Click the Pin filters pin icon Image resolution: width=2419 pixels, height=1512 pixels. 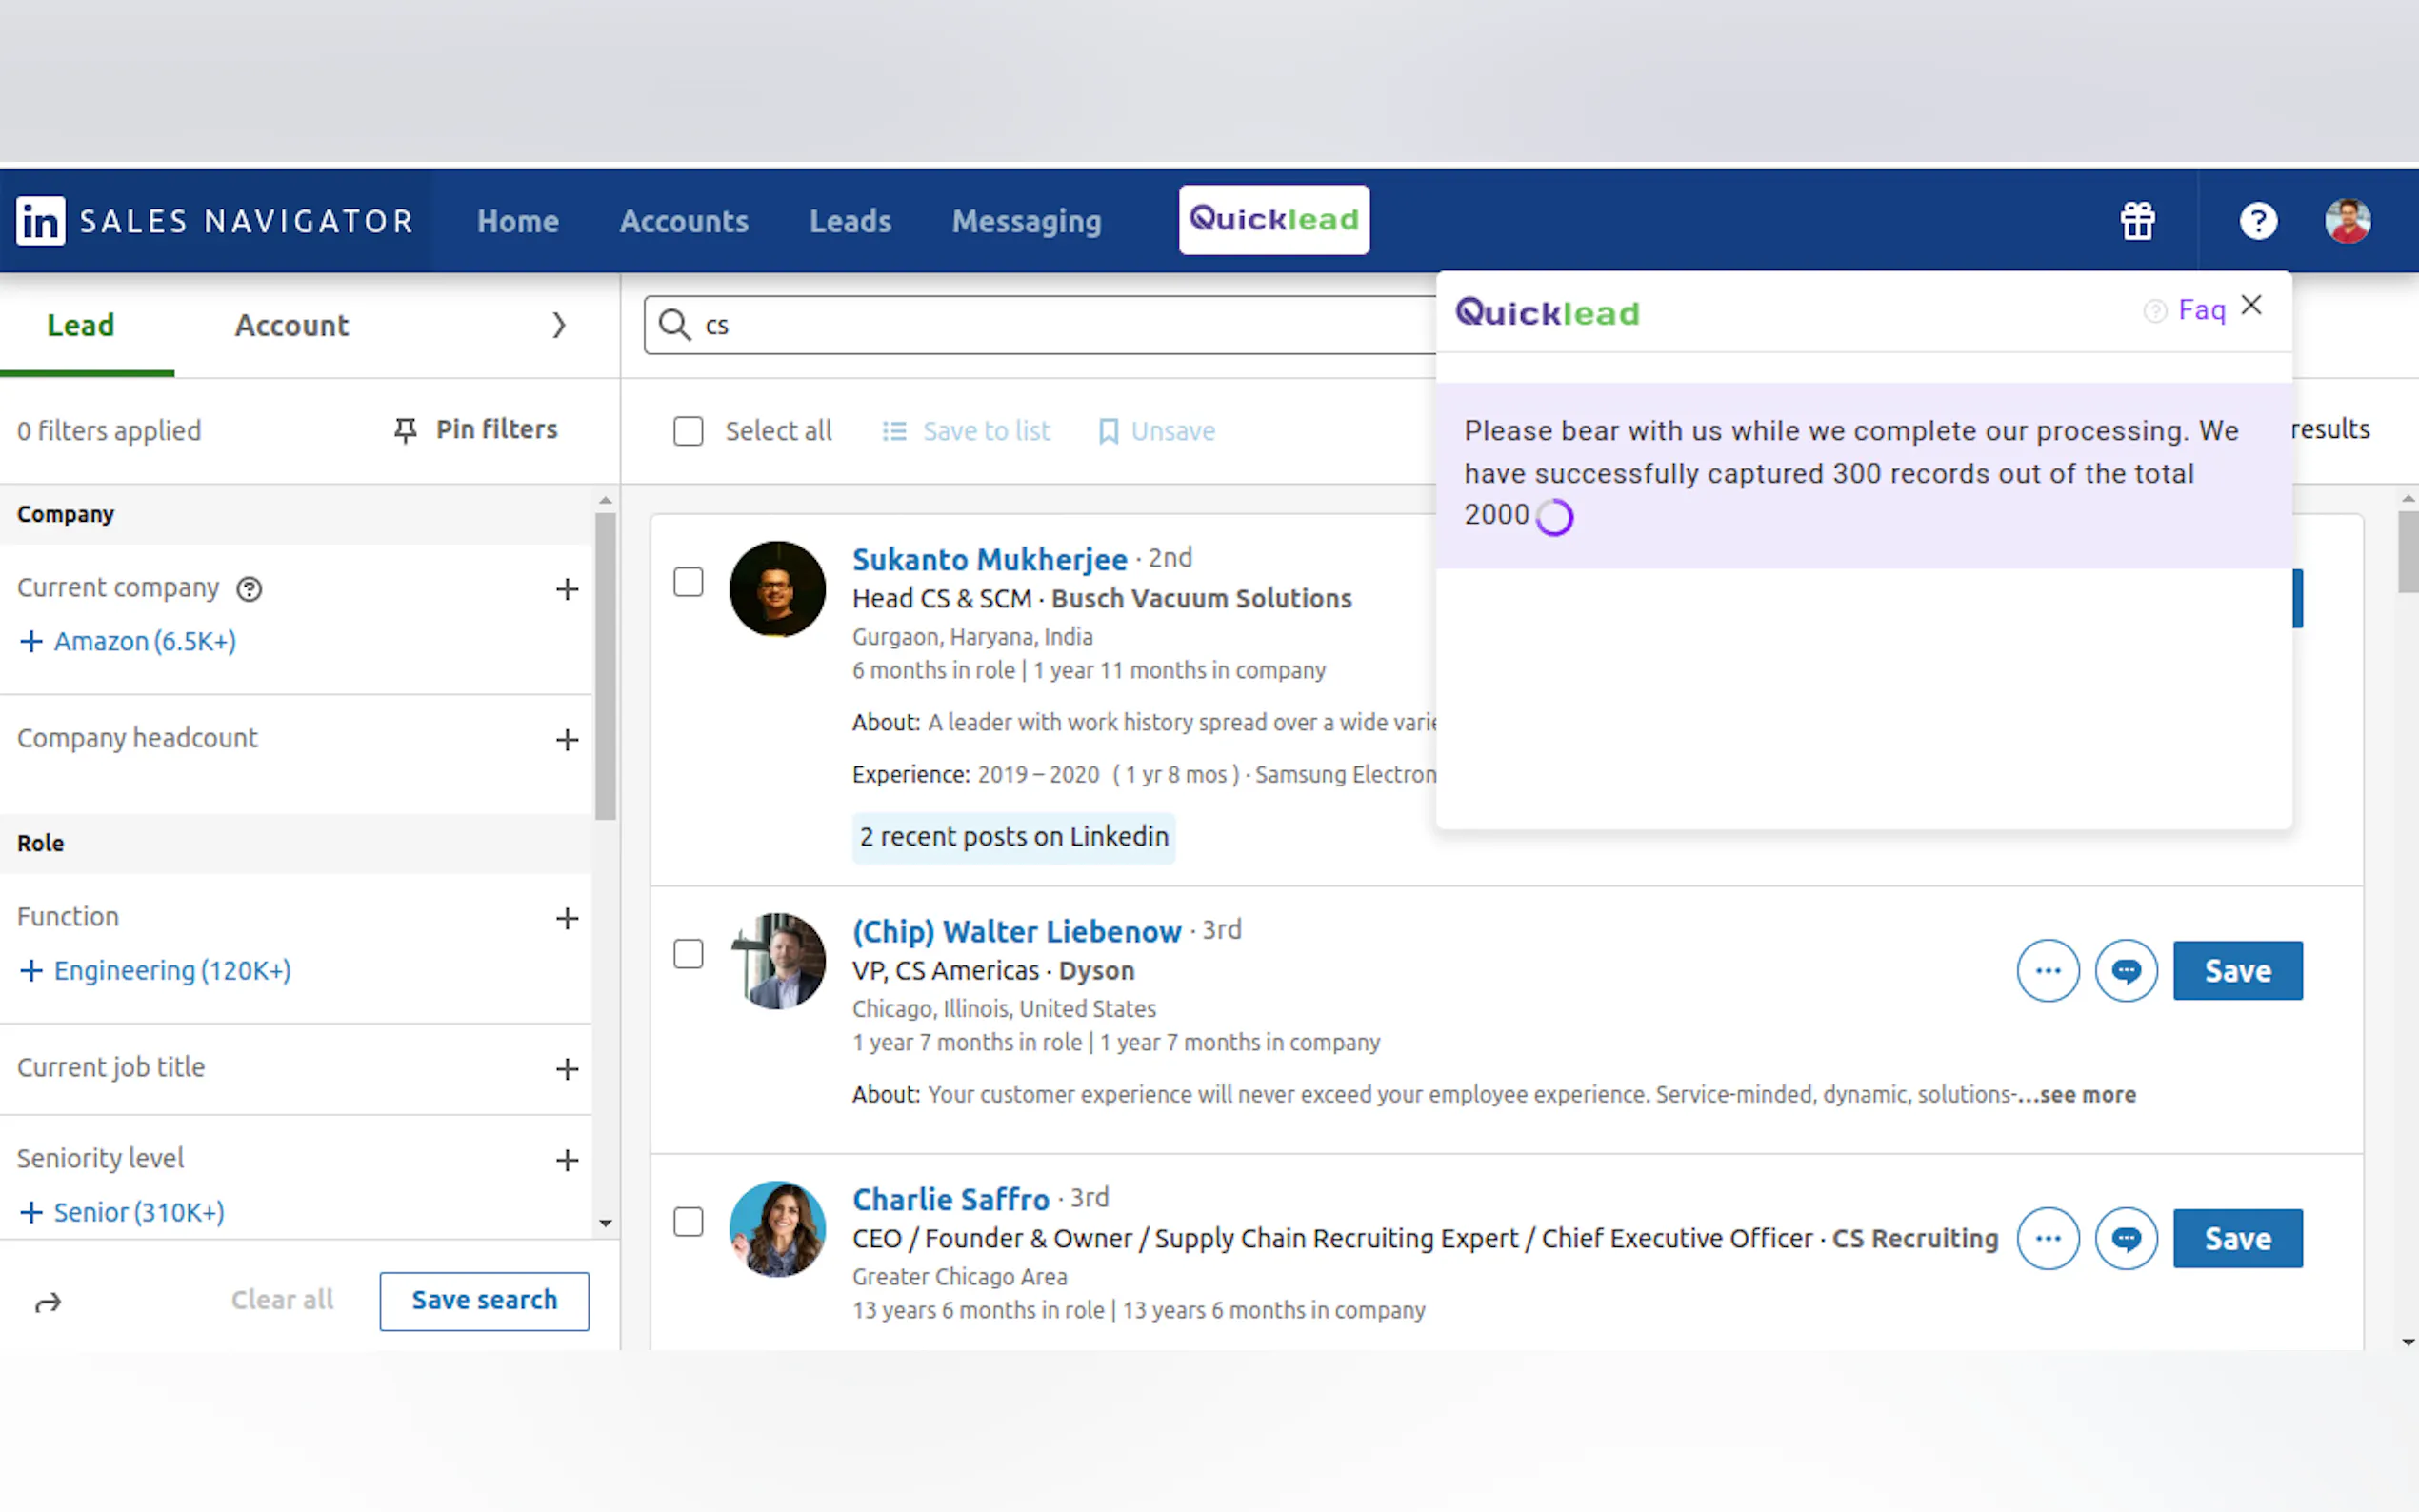[x=405, y=431]
